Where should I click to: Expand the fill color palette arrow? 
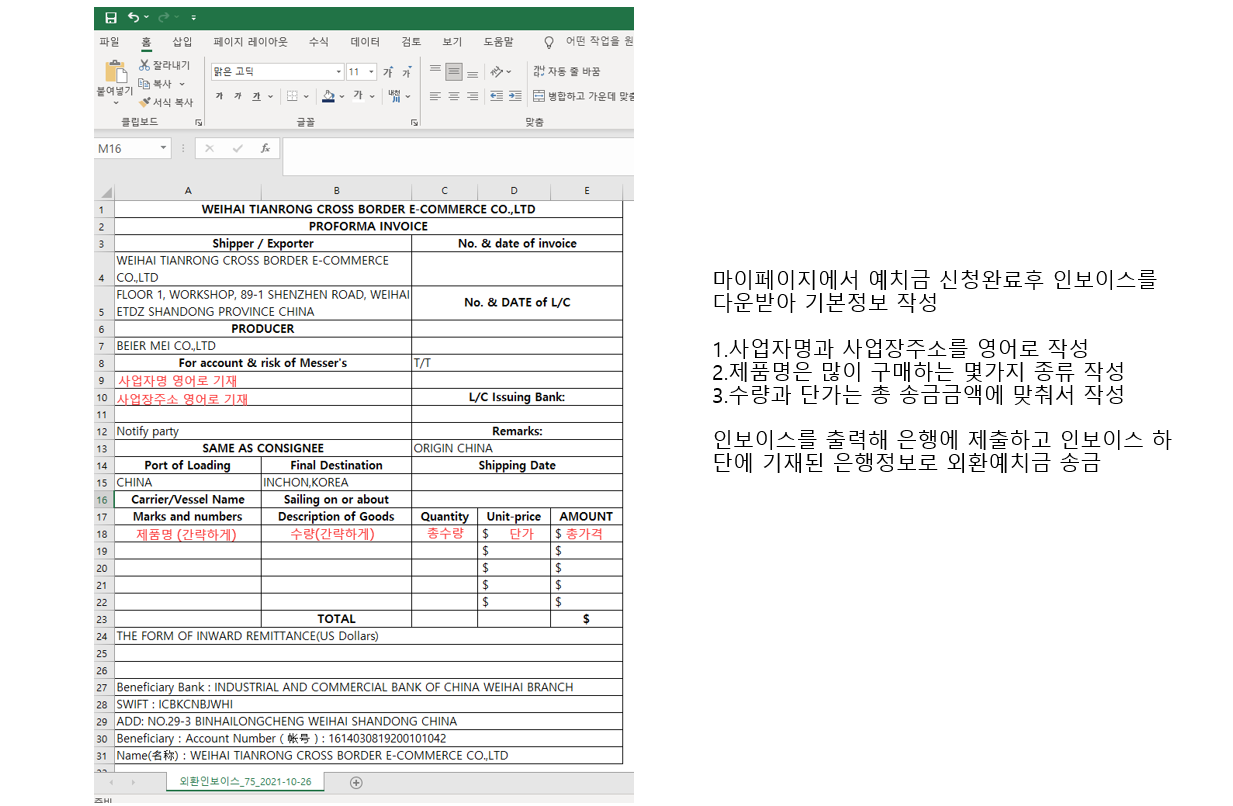click(x=342, y=97)
